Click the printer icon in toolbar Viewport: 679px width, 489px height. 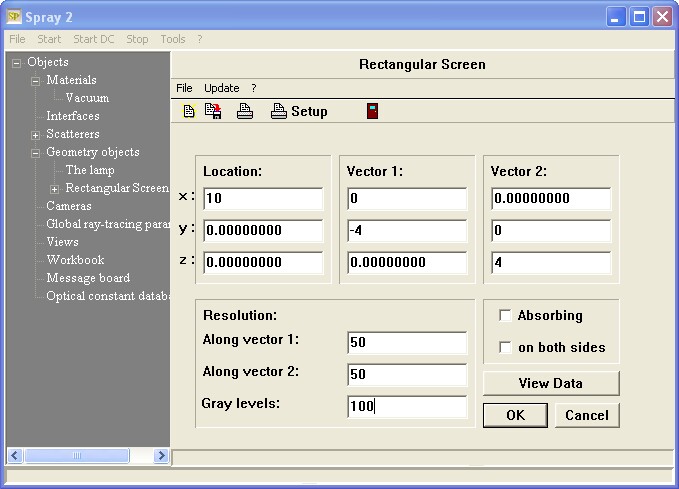245,111
